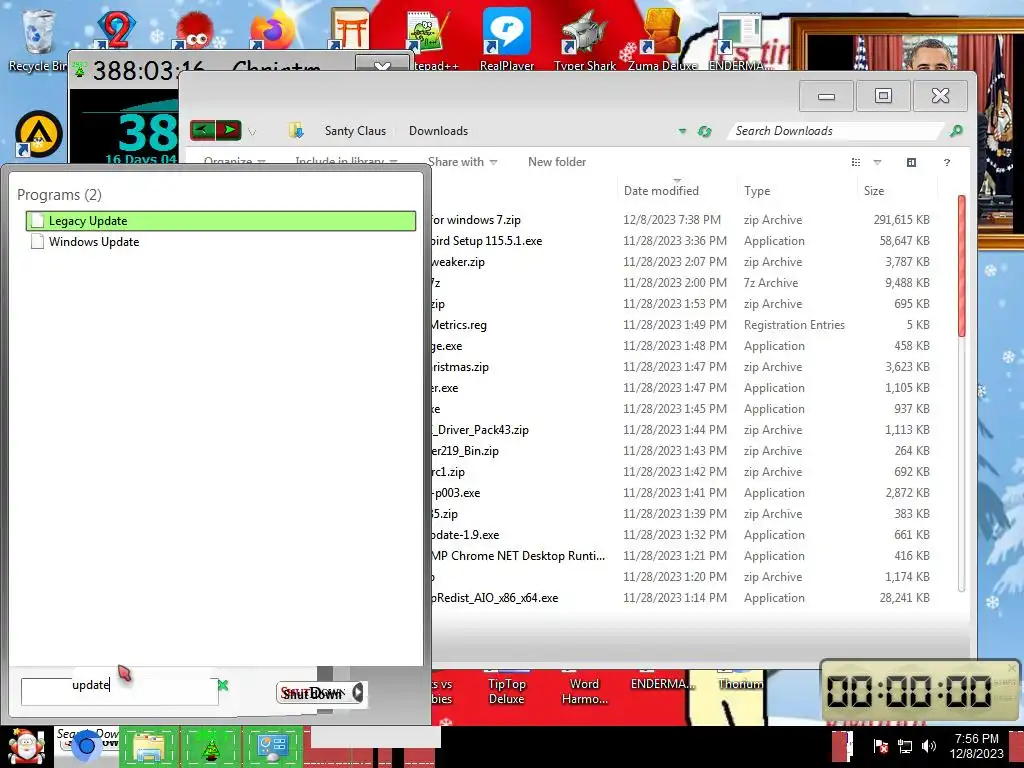Clear the Start menu search box
Viewport: 1024px width, 768px height.
click(223, 685)
